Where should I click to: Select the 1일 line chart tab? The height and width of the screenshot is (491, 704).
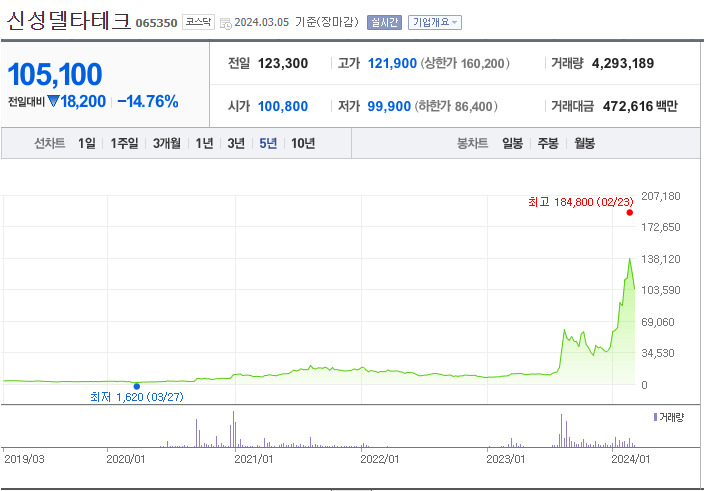click(x=87, y=143)
